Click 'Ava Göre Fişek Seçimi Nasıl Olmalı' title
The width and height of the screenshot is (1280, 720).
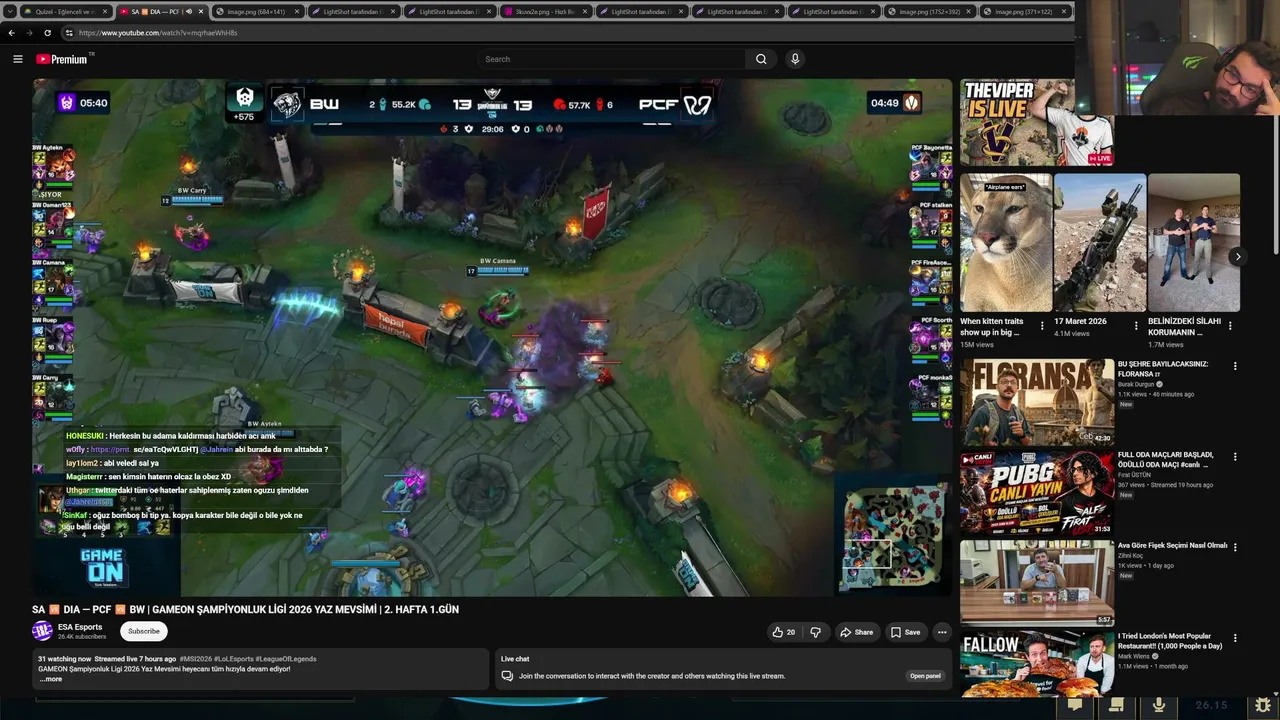[1172, 546]
